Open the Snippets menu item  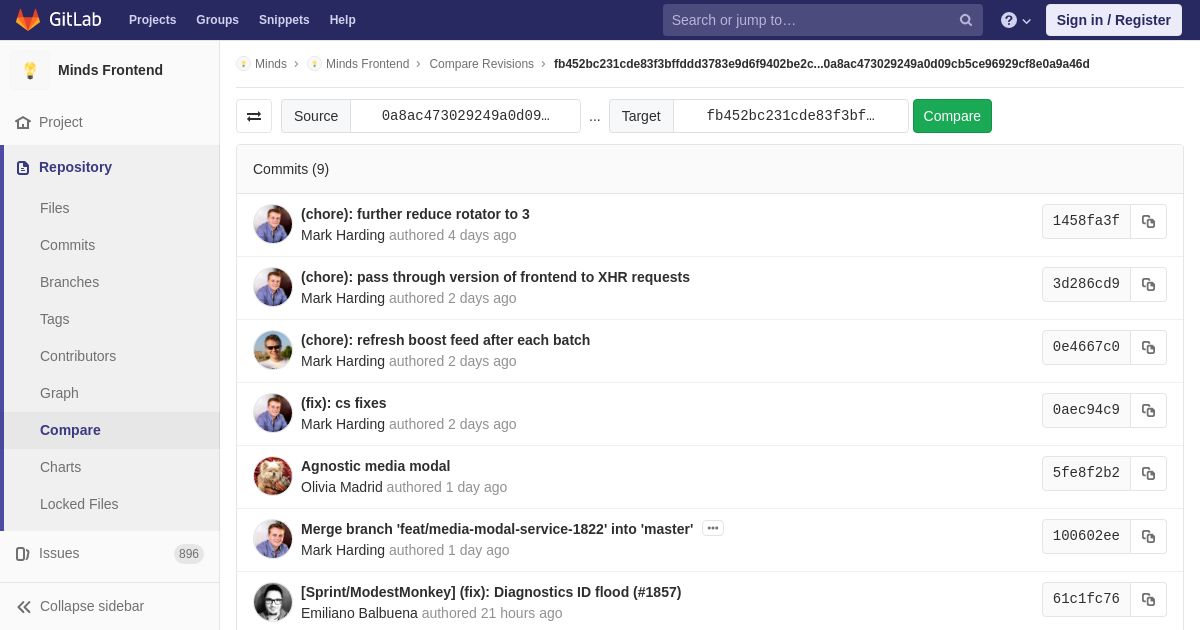click(284, 20)
